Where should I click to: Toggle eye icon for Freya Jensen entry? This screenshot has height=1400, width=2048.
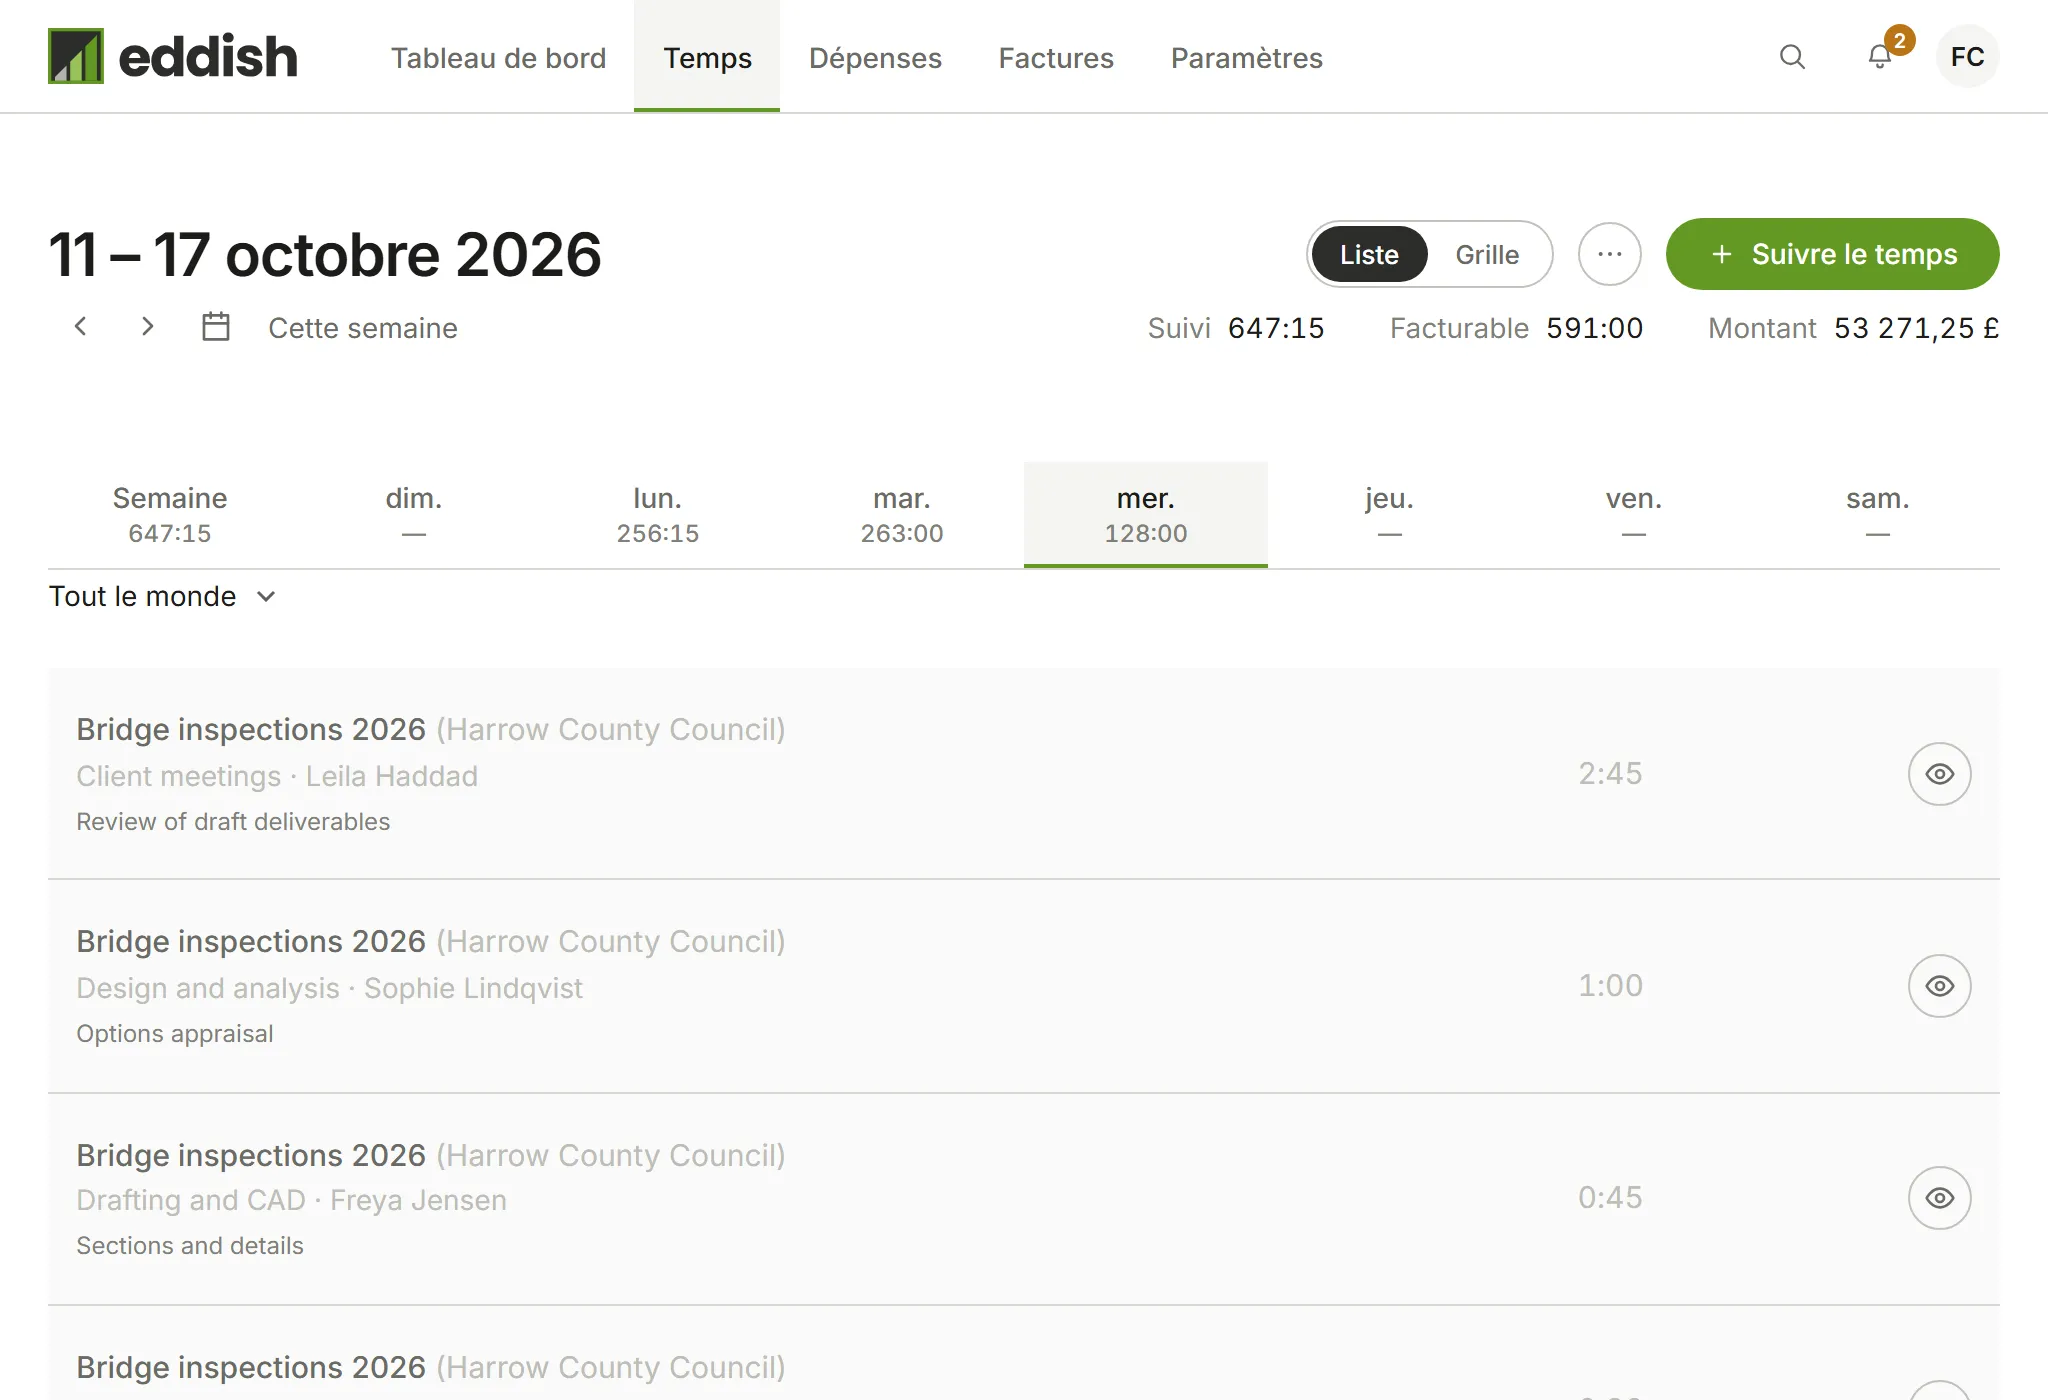(1939, 1198)
